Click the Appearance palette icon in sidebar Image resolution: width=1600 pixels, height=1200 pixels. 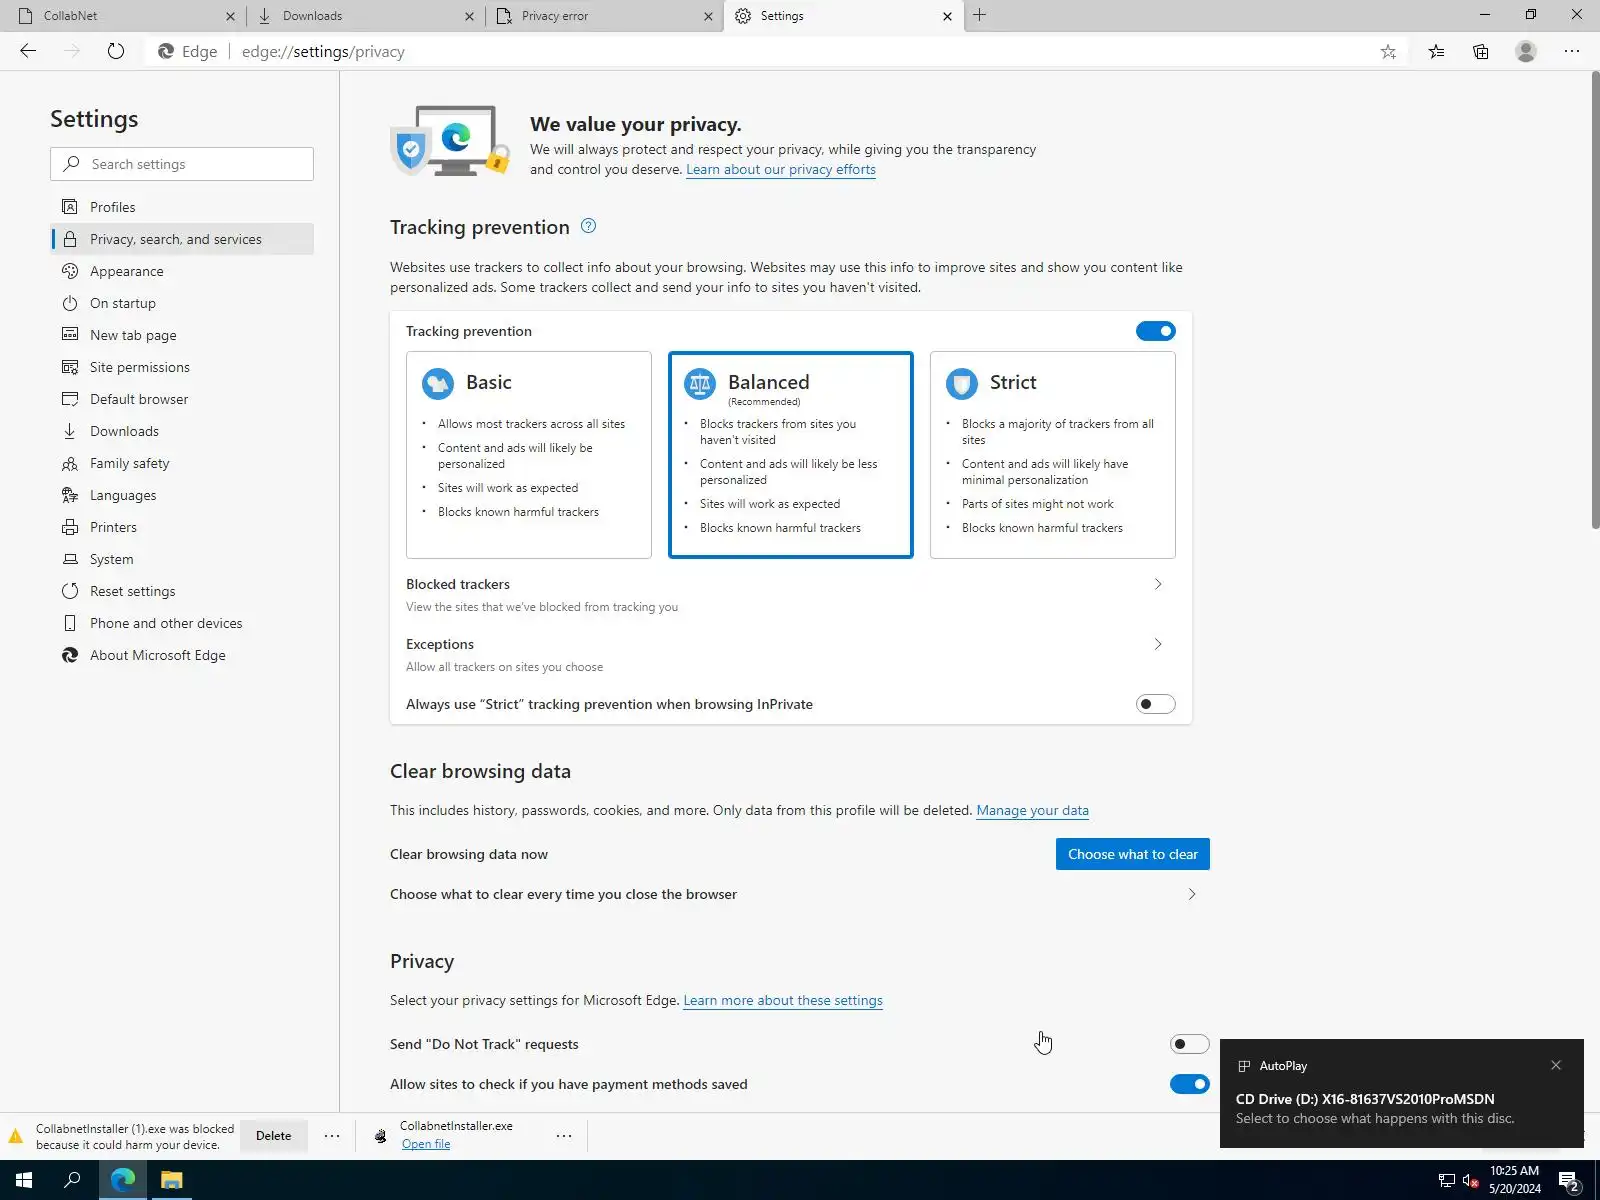[70, 271]
